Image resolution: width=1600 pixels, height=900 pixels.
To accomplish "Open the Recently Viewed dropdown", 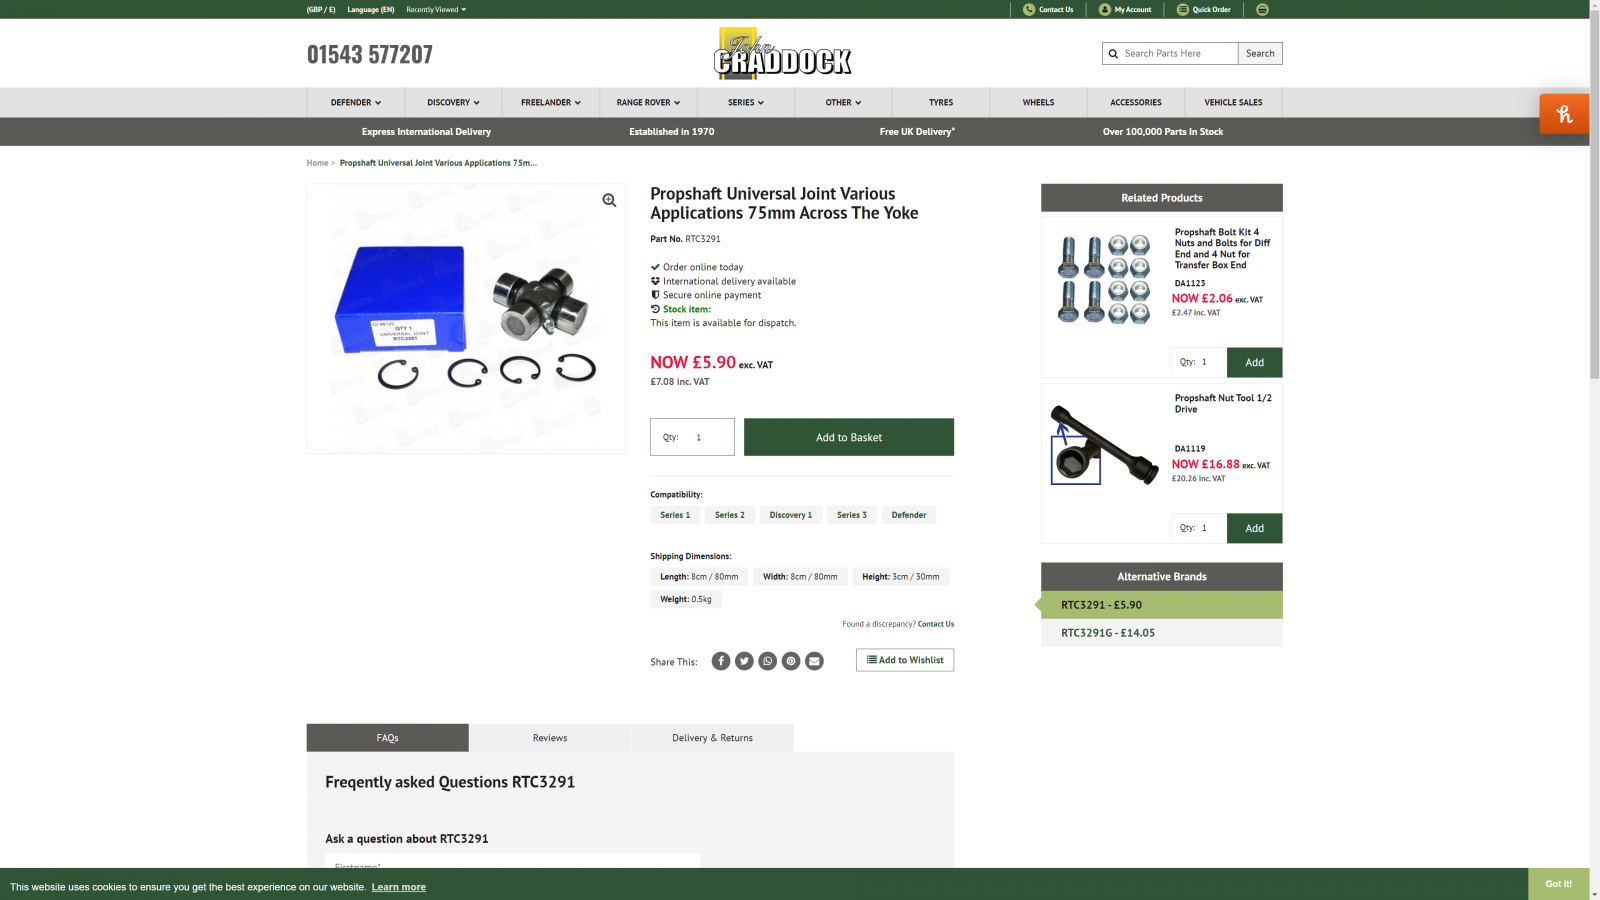I will [x=436, y=9].
